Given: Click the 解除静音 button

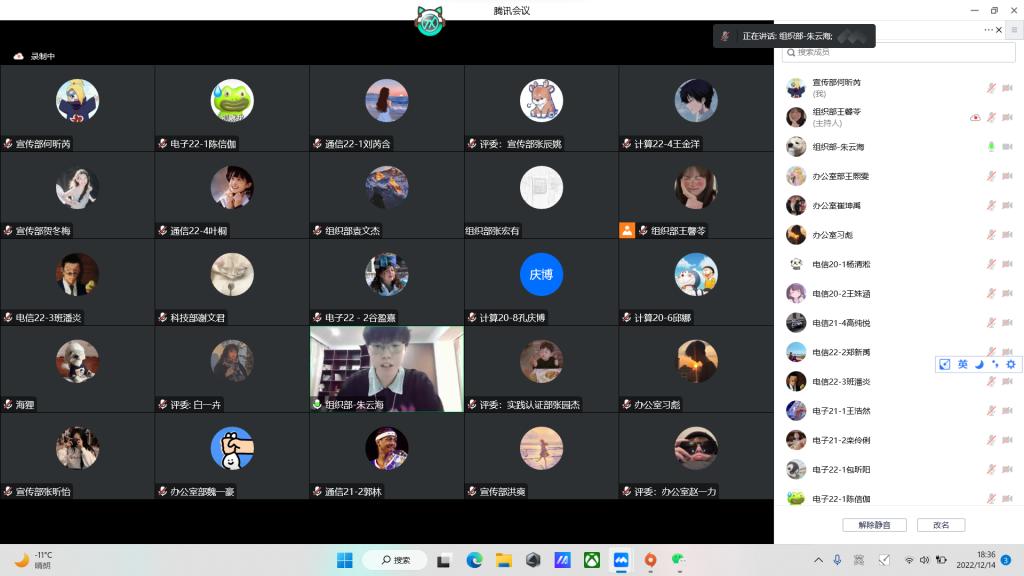Looking at the screenshot, I should click(x=874, y=525).
